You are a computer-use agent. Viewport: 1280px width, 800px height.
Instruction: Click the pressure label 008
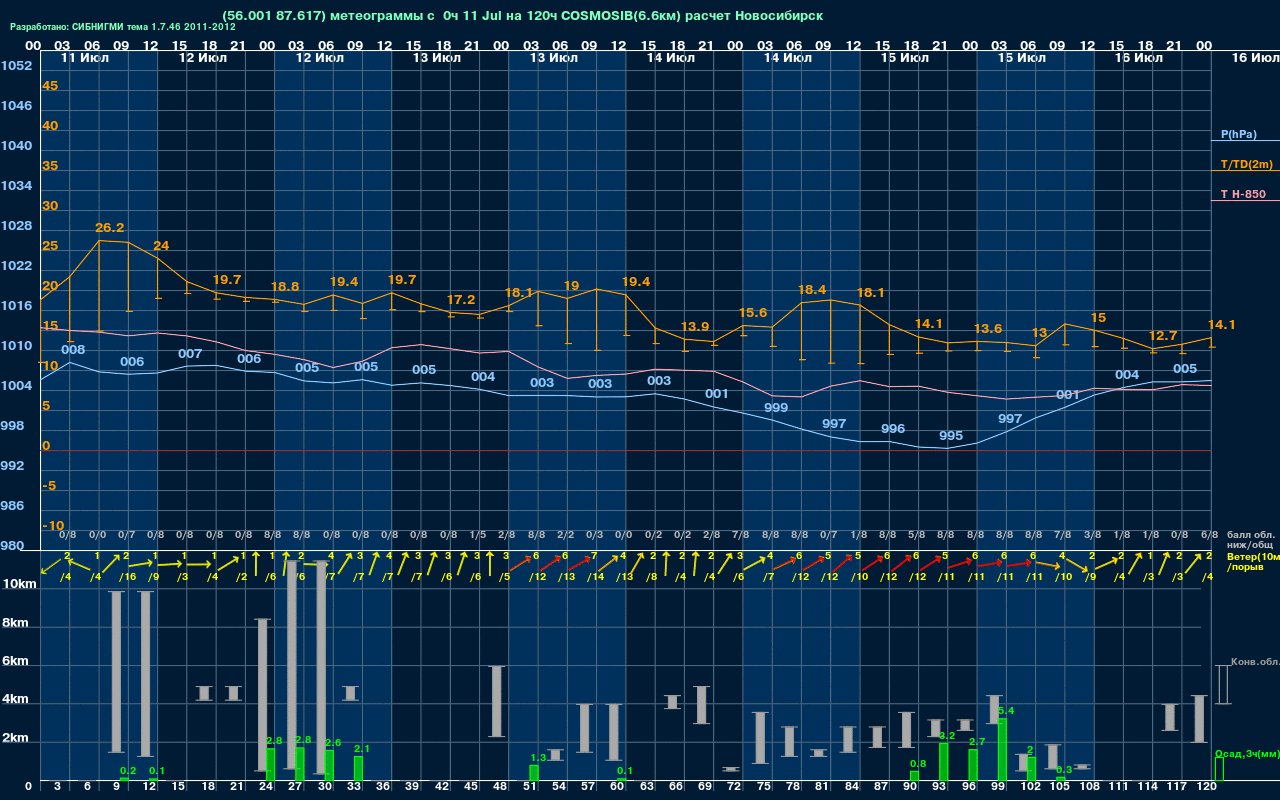pyautogui.click(x=73, y=350)
